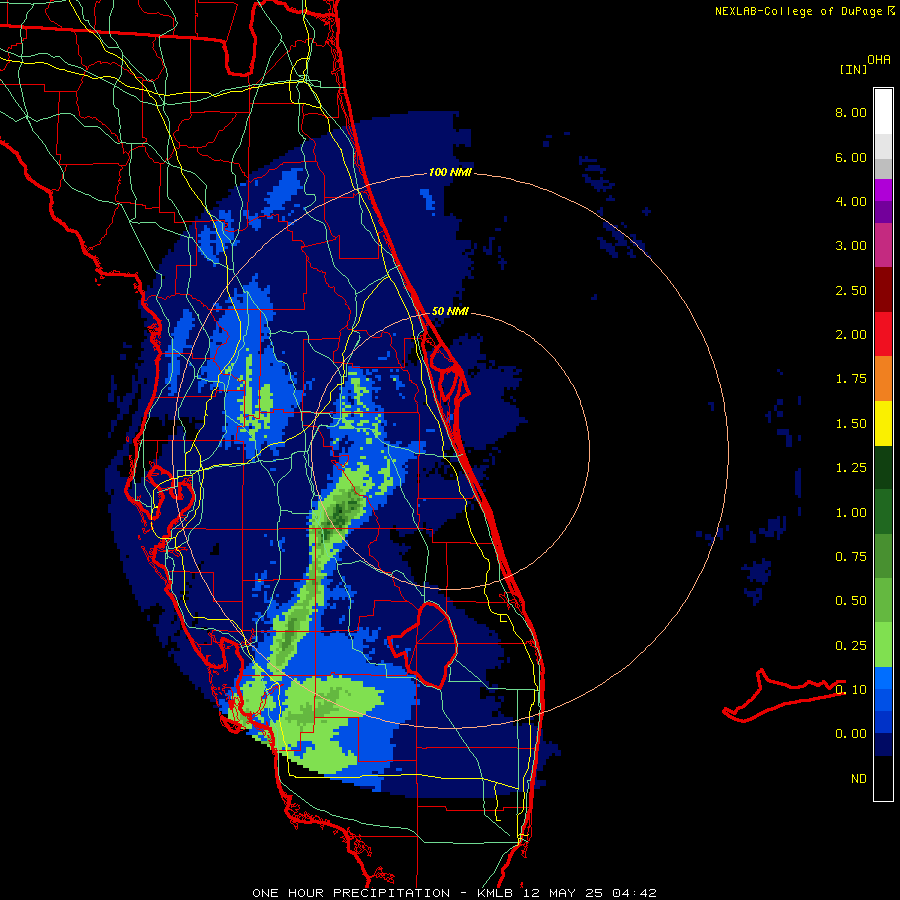Viewport: 900px width, 900px height.
Task: Select the yellow swatch on the scale
Action: coord(883,424)
